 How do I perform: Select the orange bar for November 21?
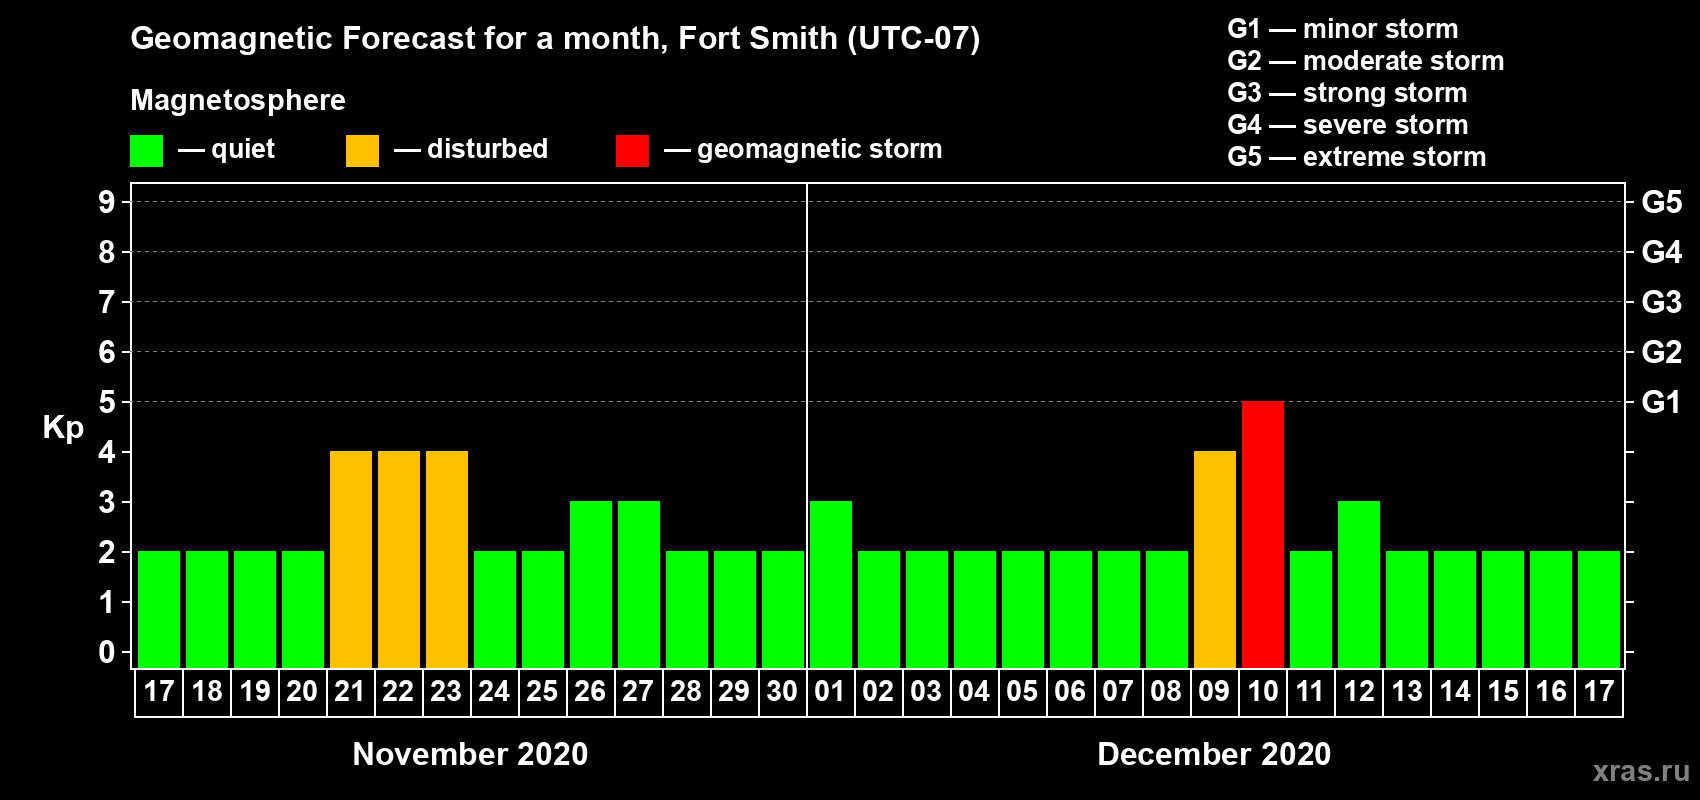tap(351, 559)
